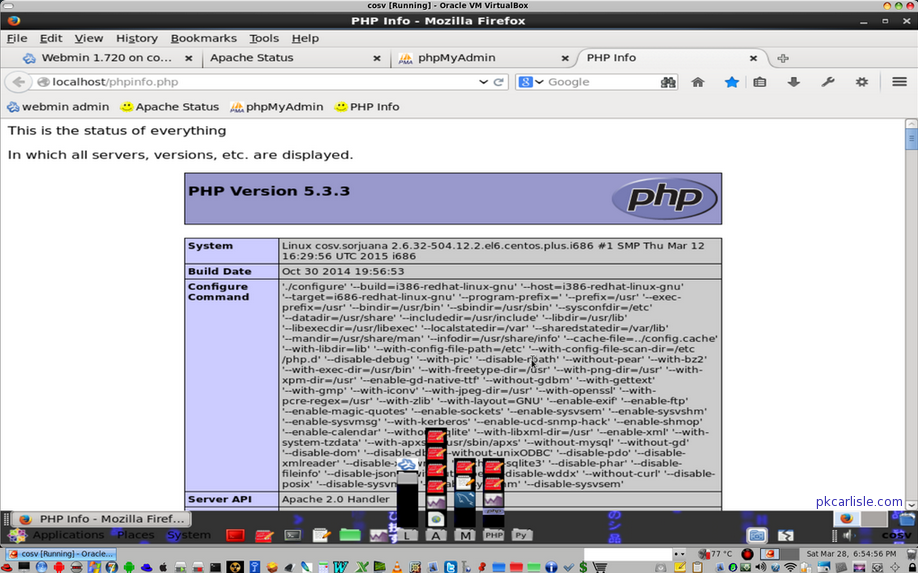Select the PHP Info Firefox taskbar button

101,519
